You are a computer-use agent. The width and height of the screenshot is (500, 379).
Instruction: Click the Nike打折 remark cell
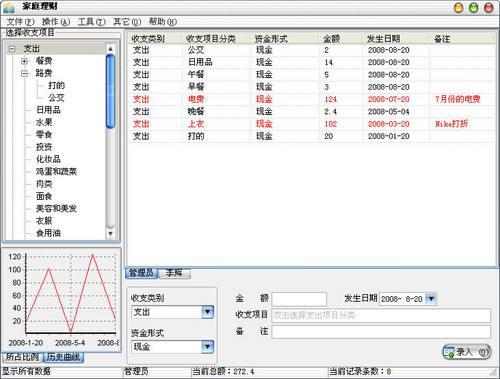coord(451,124)
